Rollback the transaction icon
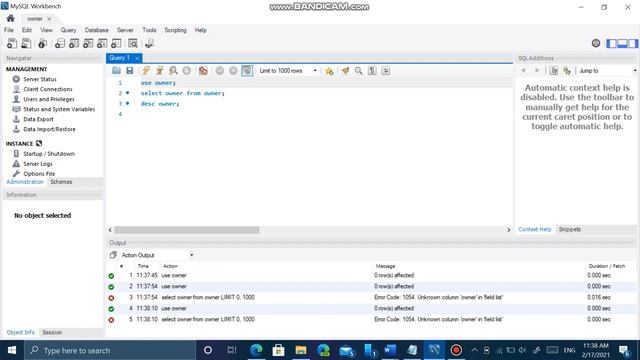640x360 pixels. tap(233, 71)
